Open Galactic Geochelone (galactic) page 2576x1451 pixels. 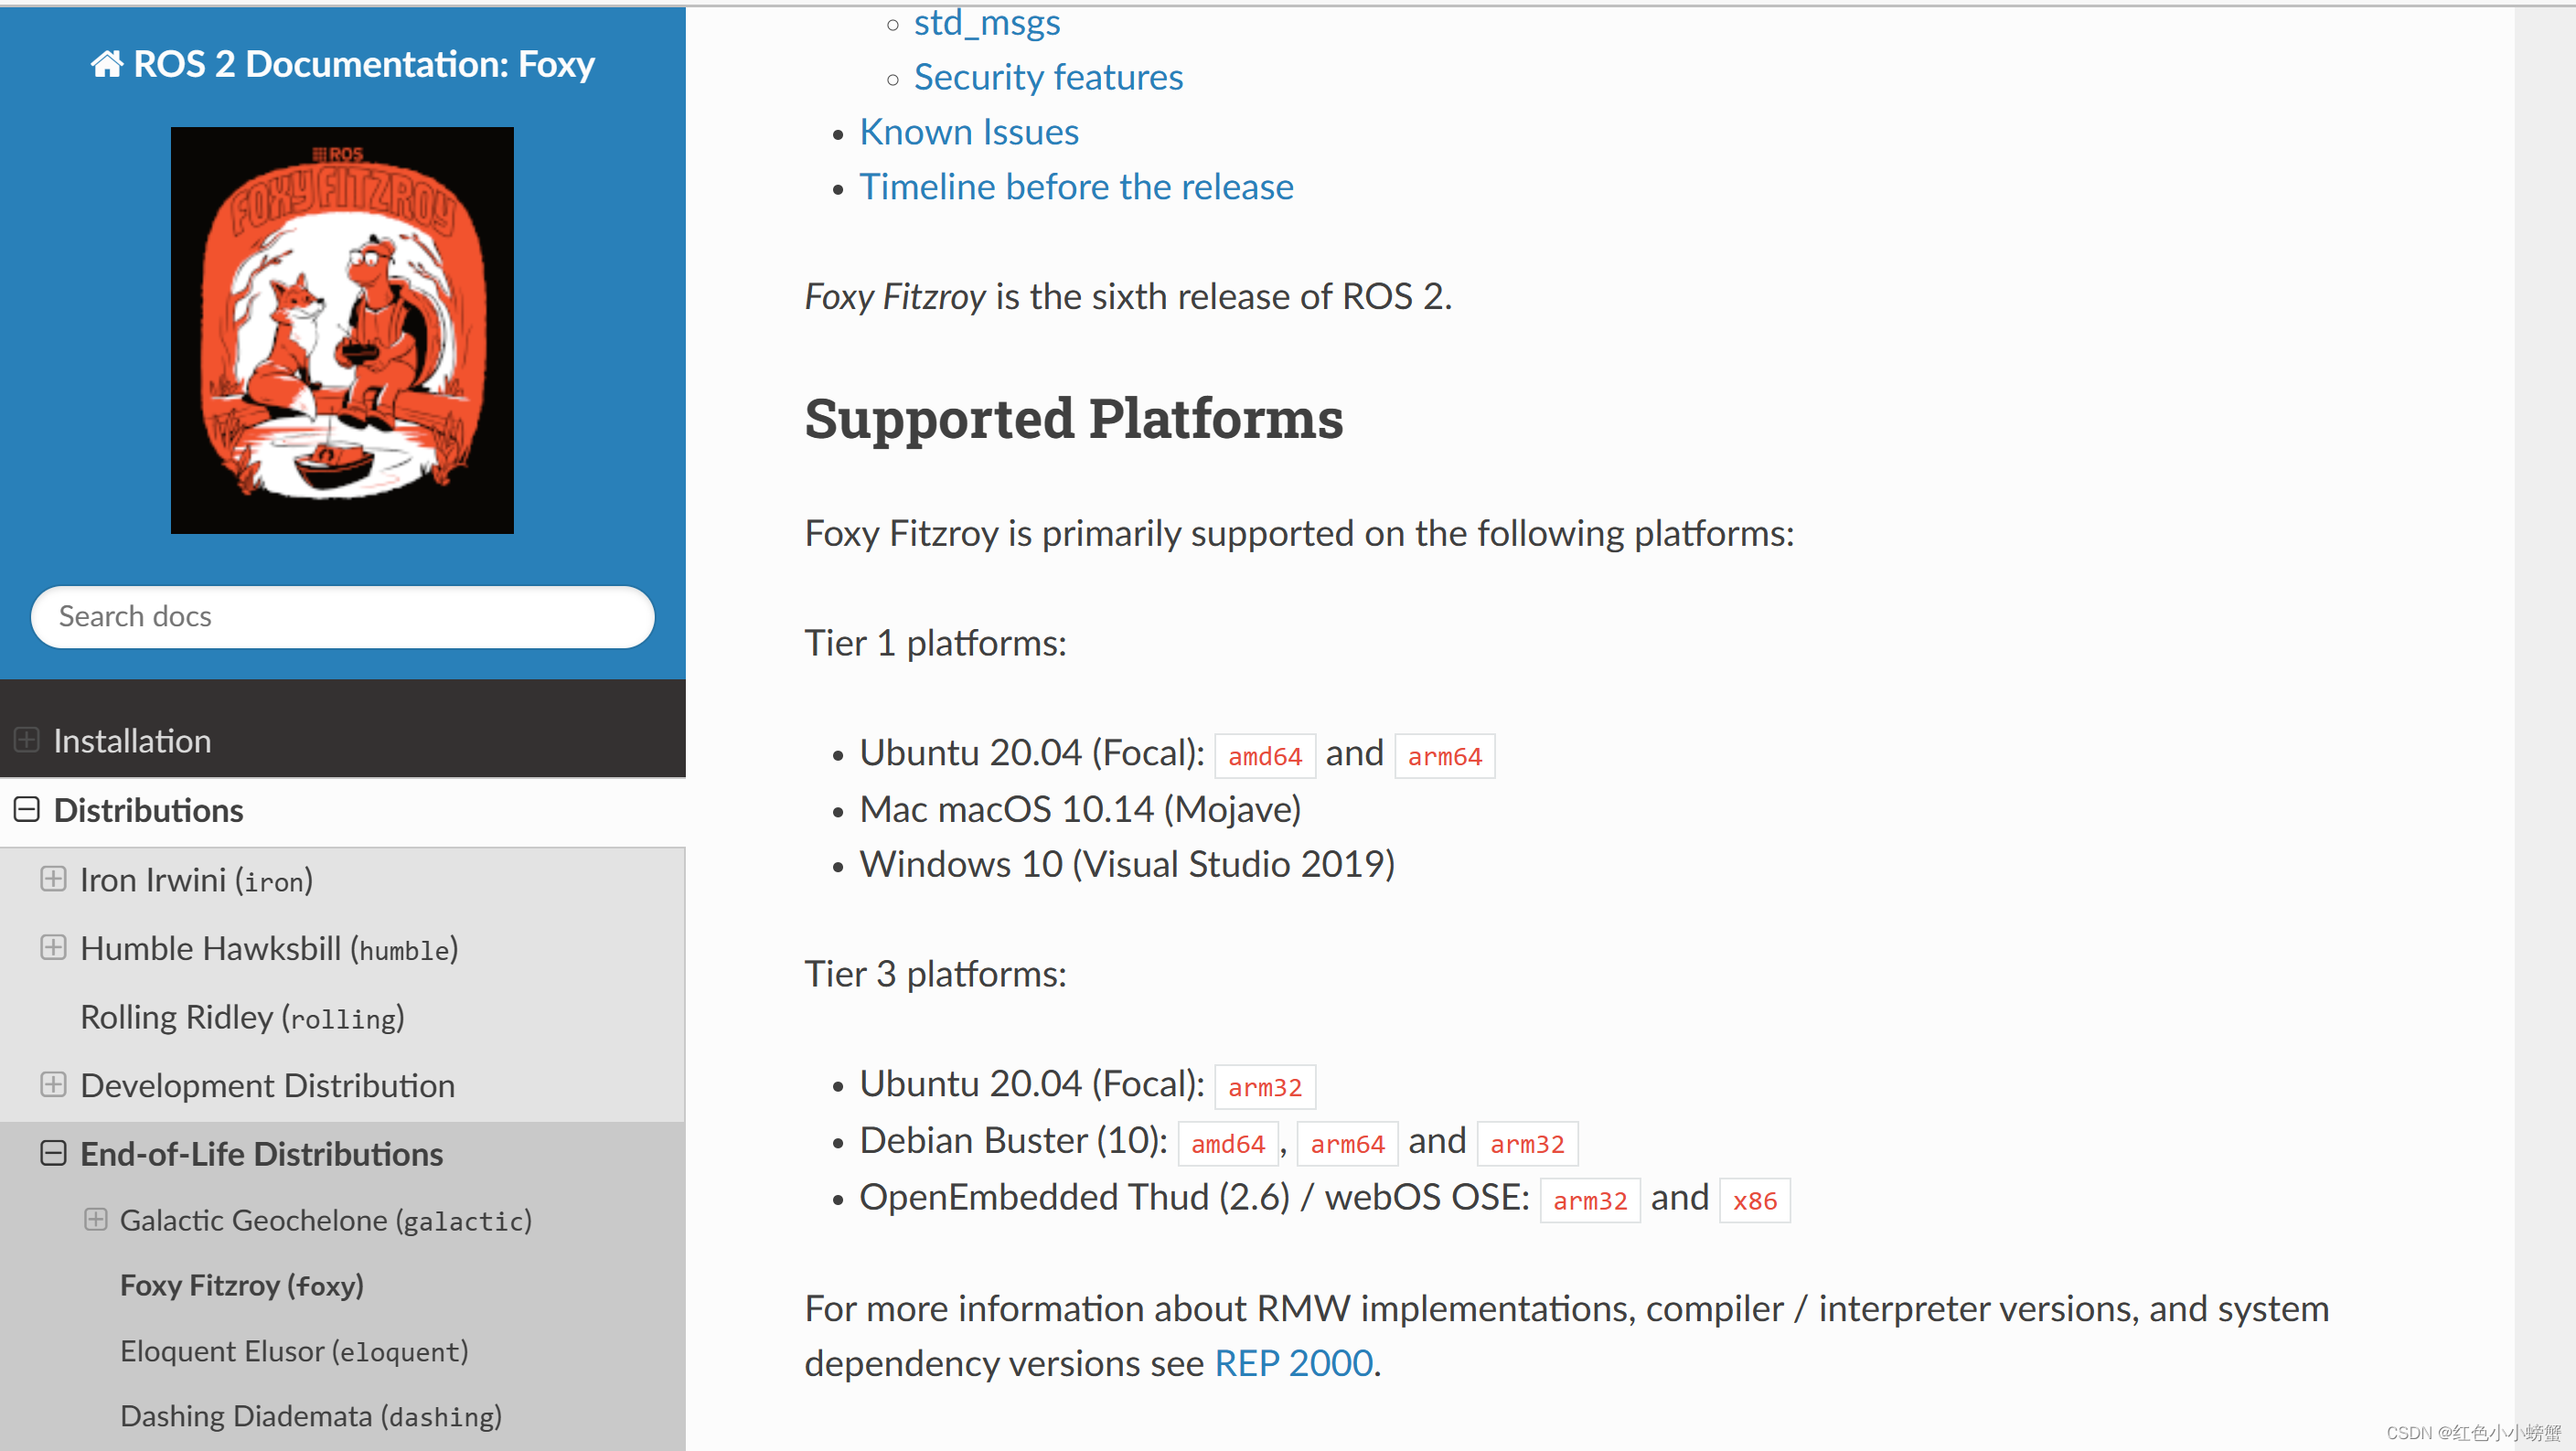pos(326,1220)
